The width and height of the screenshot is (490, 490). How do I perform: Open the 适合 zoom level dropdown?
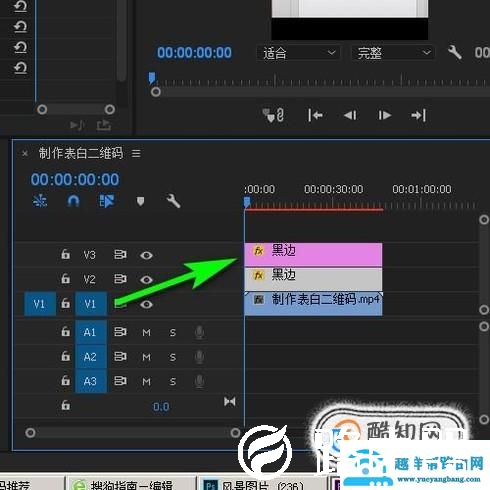[x=298, y=53]
